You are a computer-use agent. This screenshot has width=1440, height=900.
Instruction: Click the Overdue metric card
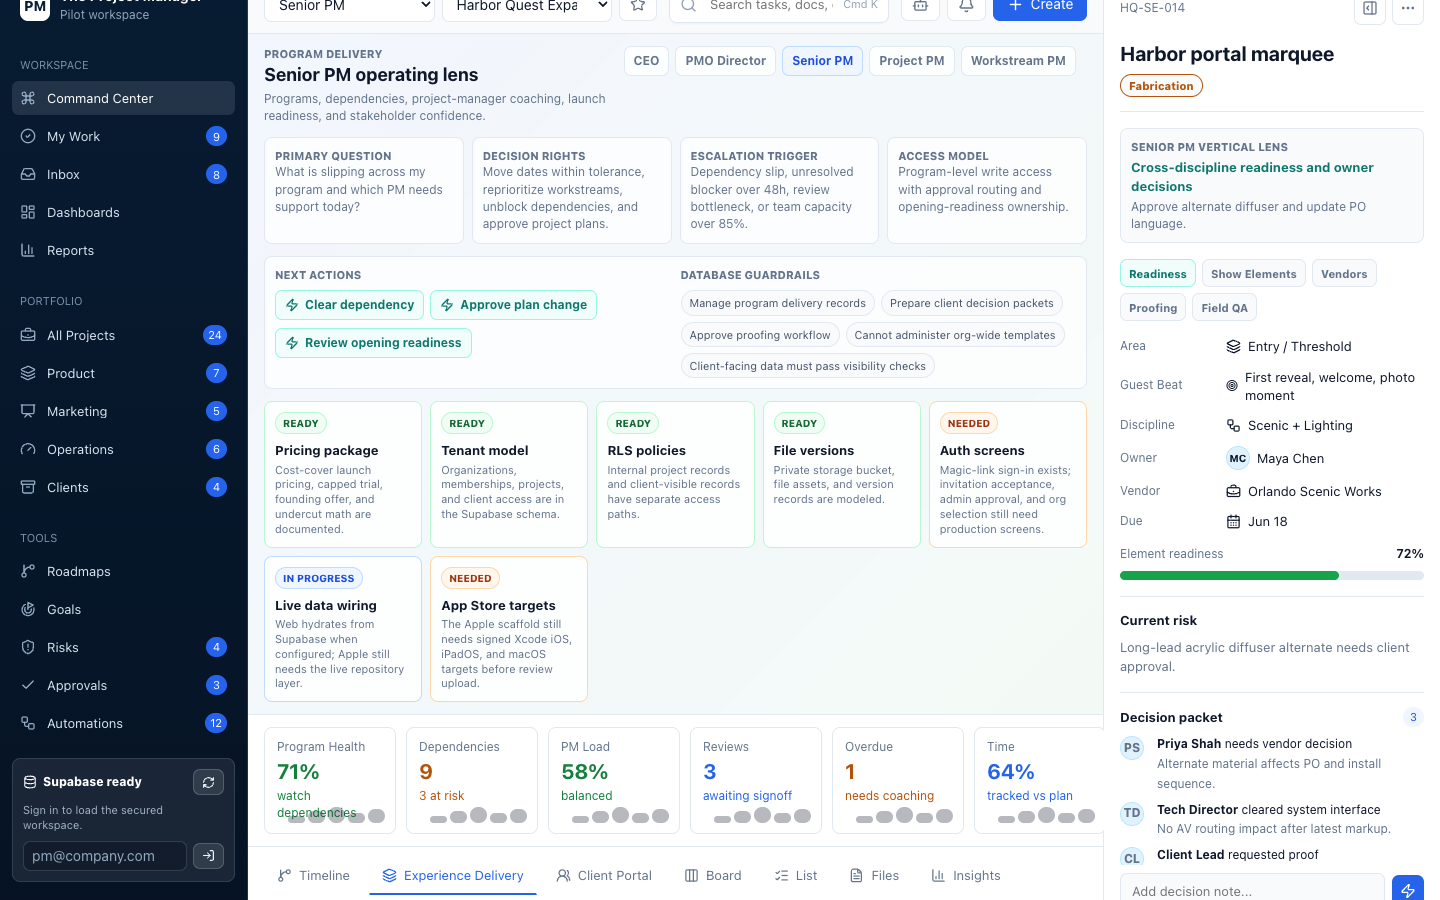click(x=898, y=780)
